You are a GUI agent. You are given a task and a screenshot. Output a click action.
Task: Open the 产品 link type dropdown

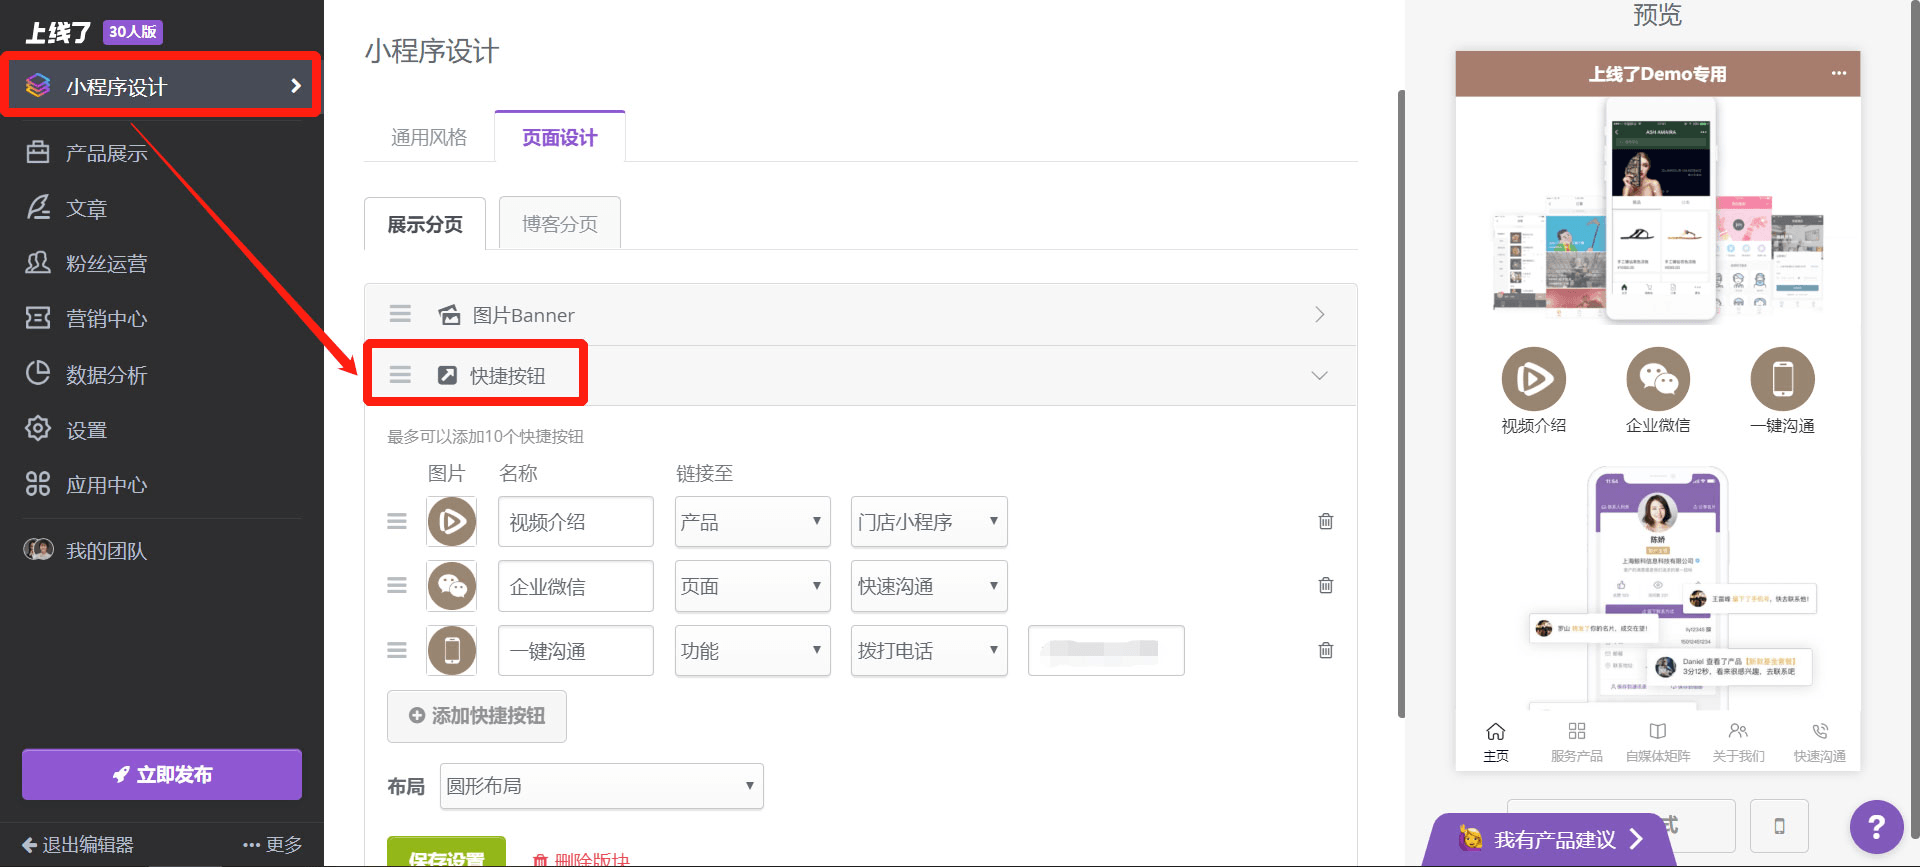coord(752,521)
